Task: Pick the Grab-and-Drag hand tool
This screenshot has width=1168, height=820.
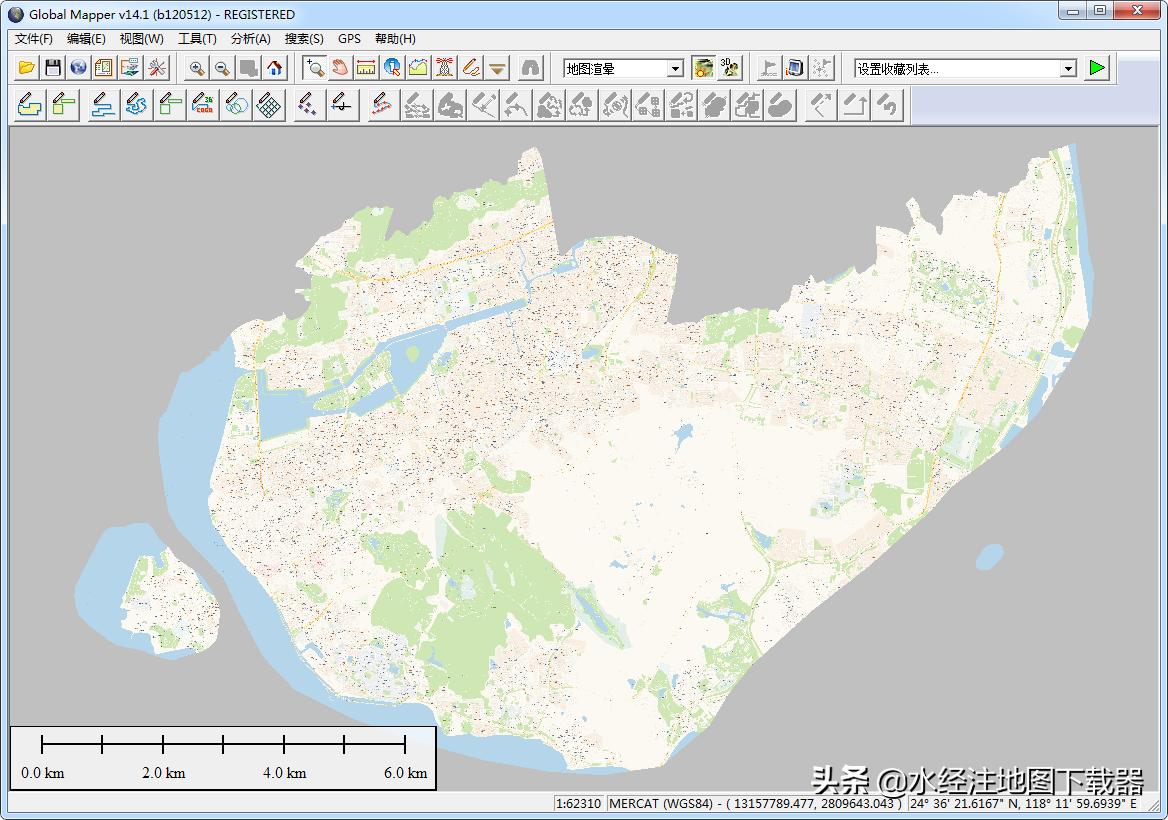Action: 340,68
